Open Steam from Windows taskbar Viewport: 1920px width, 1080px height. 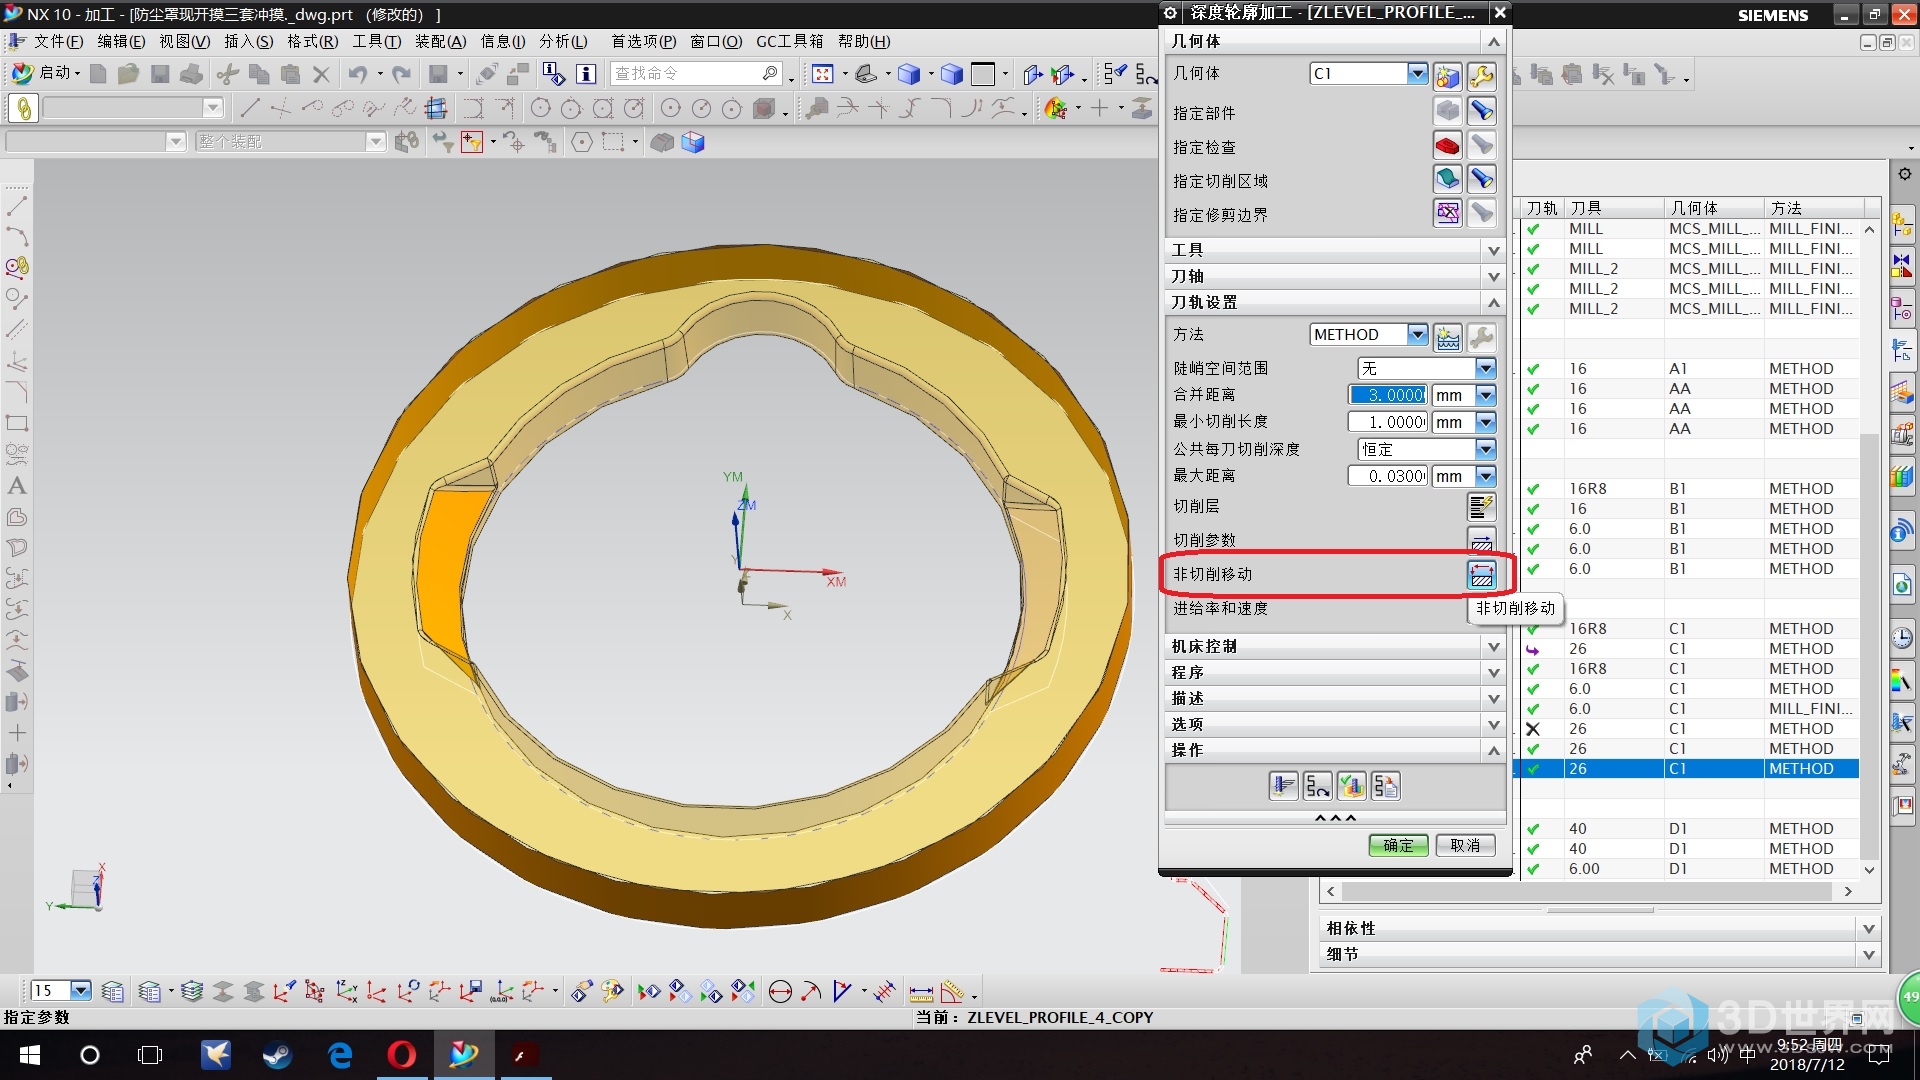277,1054
